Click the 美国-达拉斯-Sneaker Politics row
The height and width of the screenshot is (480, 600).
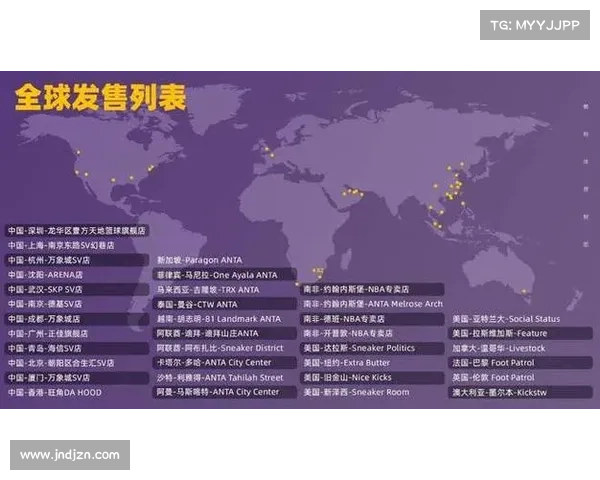[372, 348]
